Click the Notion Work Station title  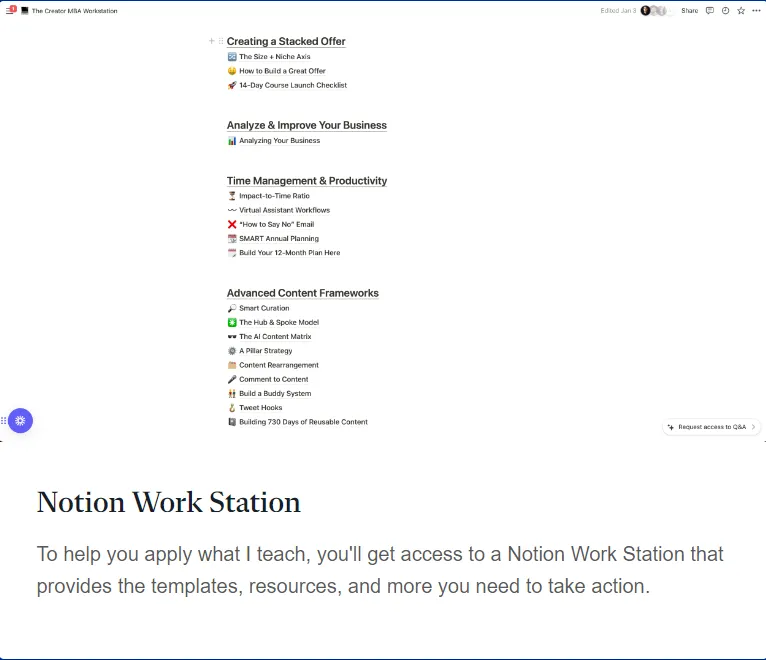[x=169, y=502]
